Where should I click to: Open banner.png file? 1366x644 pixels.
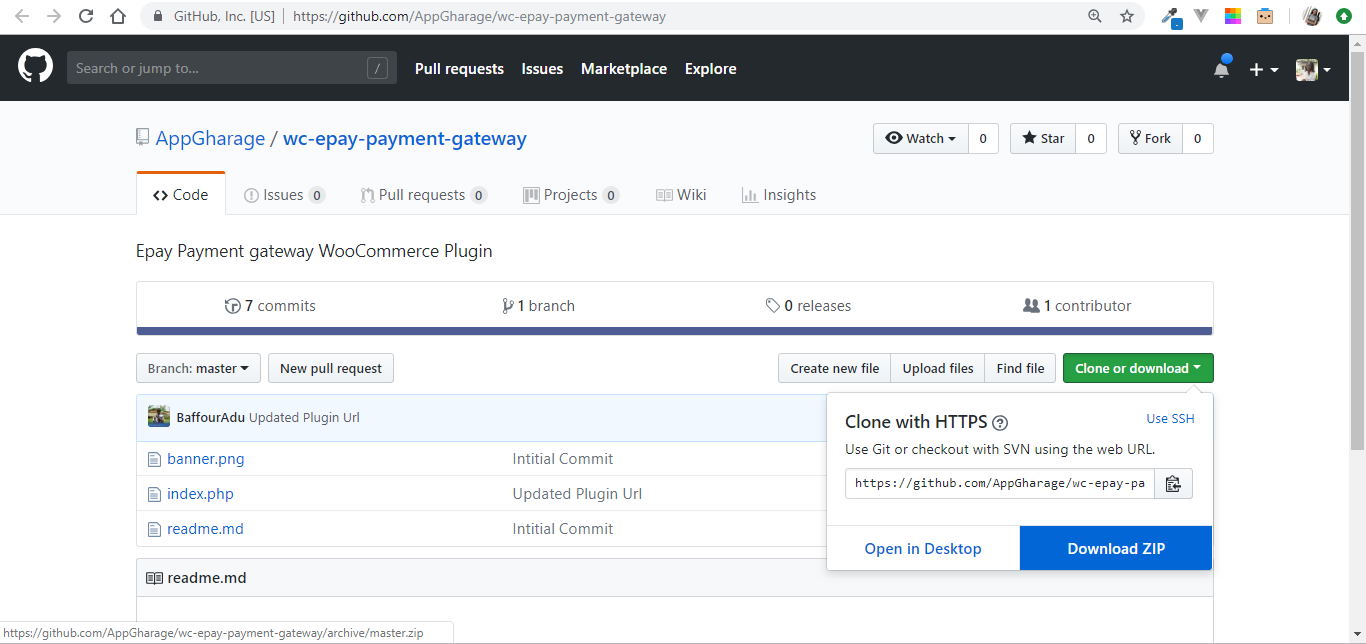pos(206,459)
